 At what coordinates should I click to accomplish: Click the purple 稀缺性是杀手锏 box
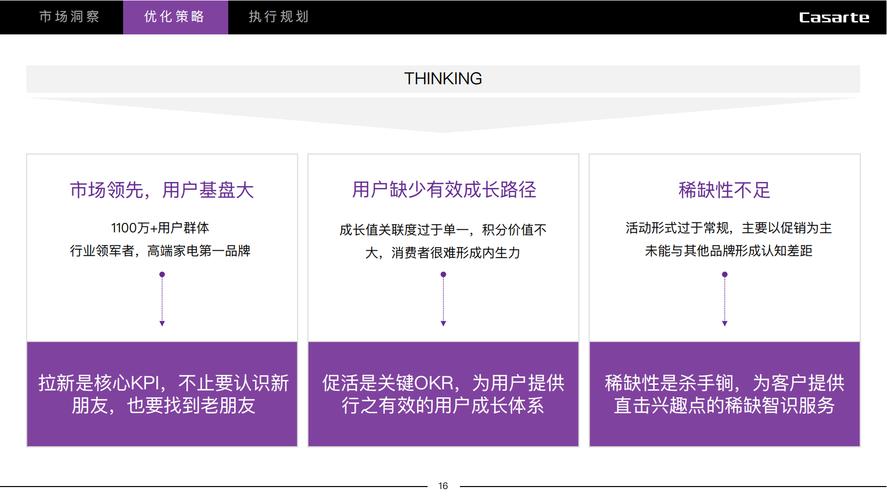(x=725, y=394)
